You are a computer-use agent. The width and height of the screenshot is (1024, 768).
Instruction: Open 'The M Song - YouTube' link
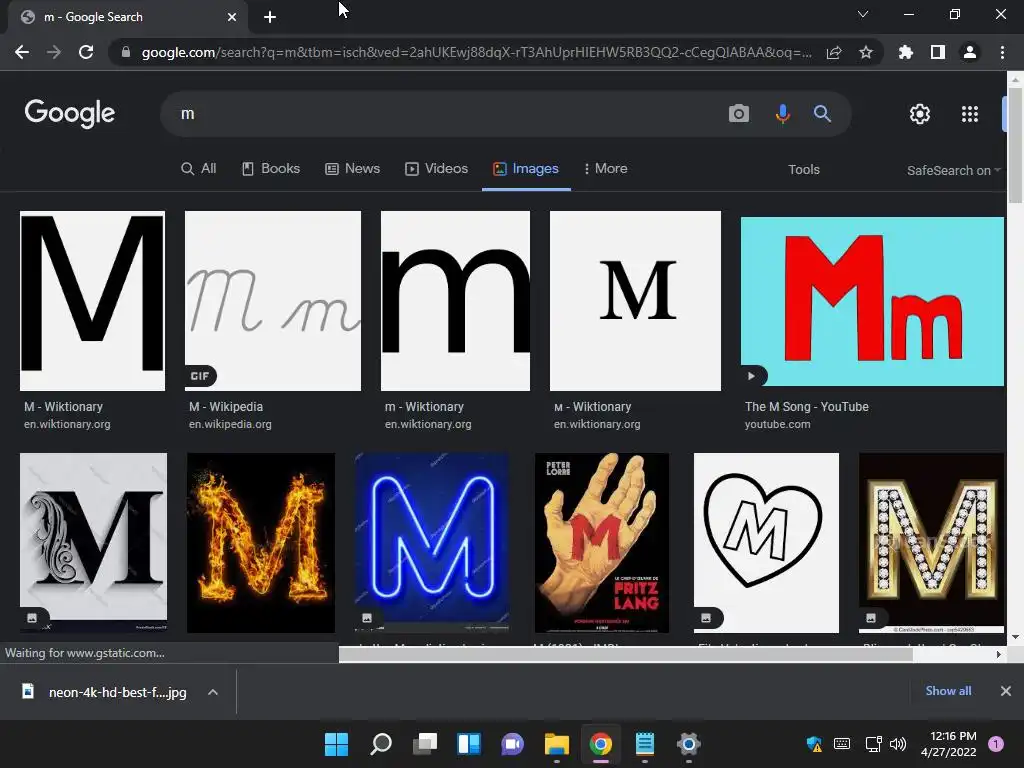point(807,406)
